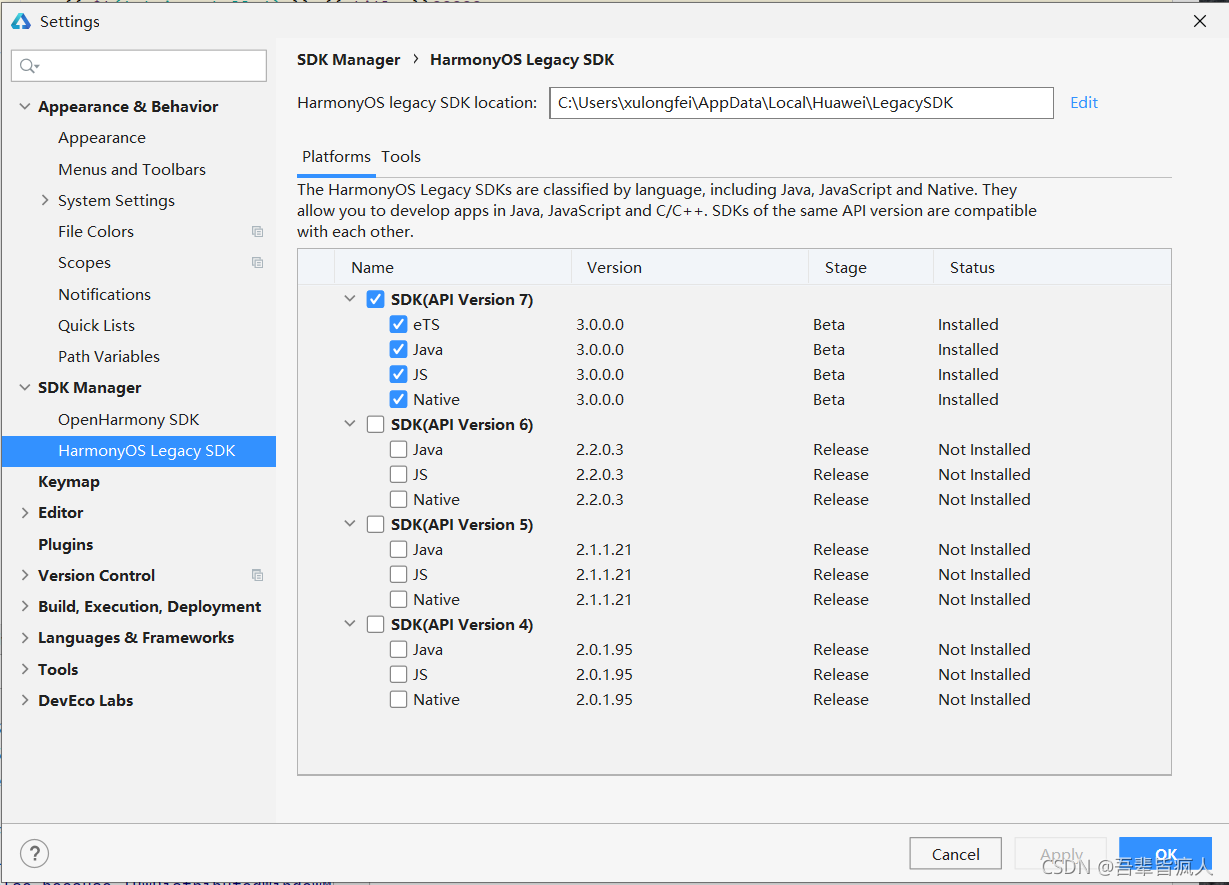The width and height of the screenshot is (1229, 885).
Task: Click SDK Manager breadcrumb link
Action: 349,60
